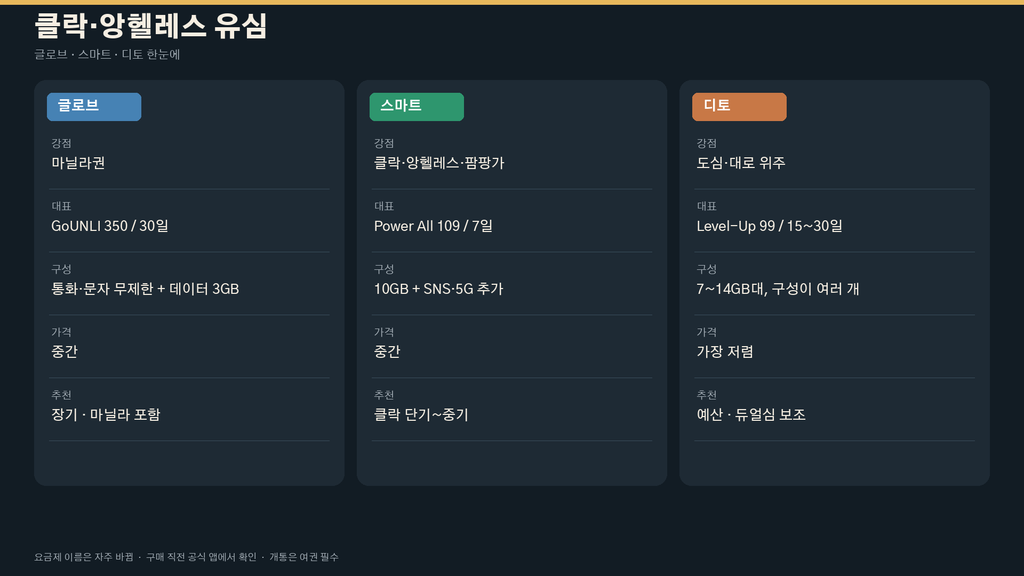The width and height of the screenshot is (1024, 576).
Task: Click '클락·앙헬레스·팜팡가' strength text
Action: click(439, 163)
